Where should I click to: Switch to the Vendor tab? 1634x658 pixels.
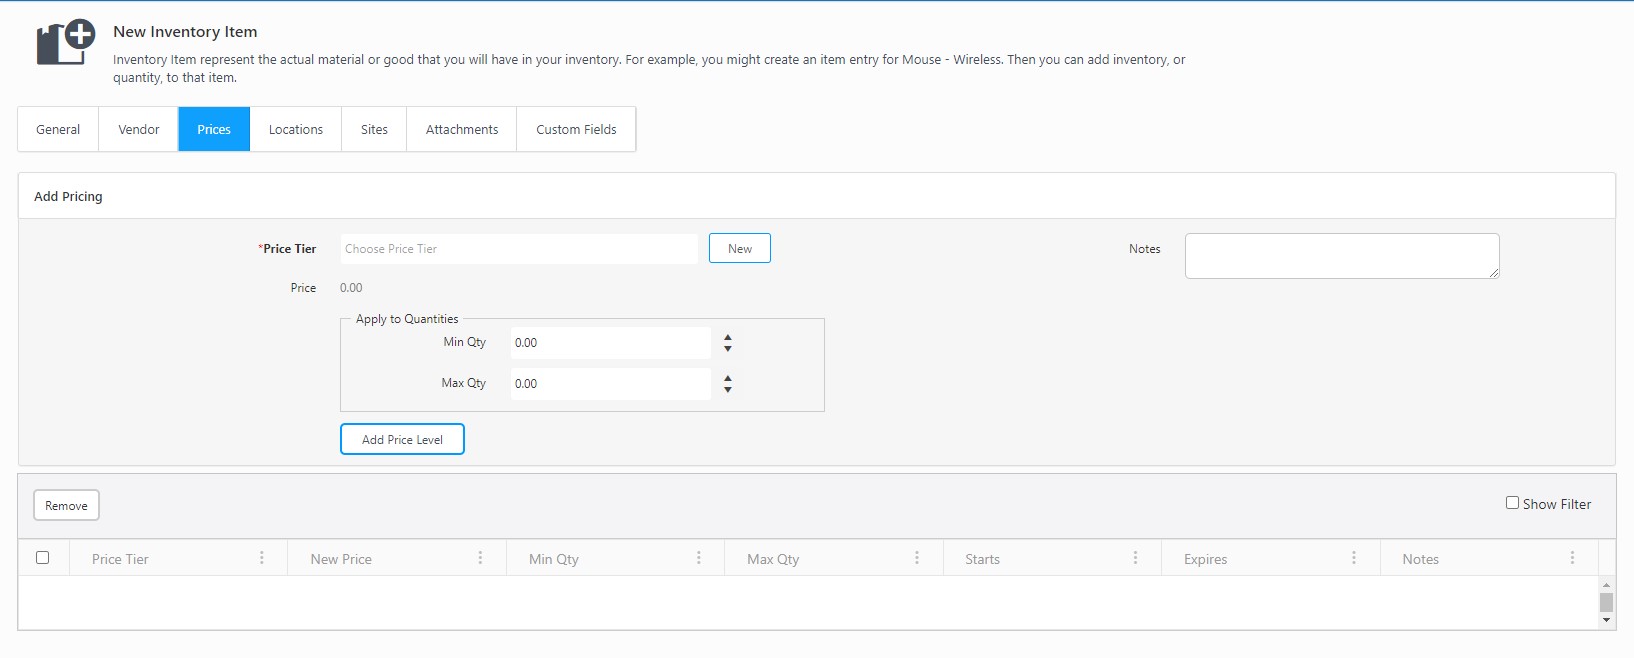point(138,130)
